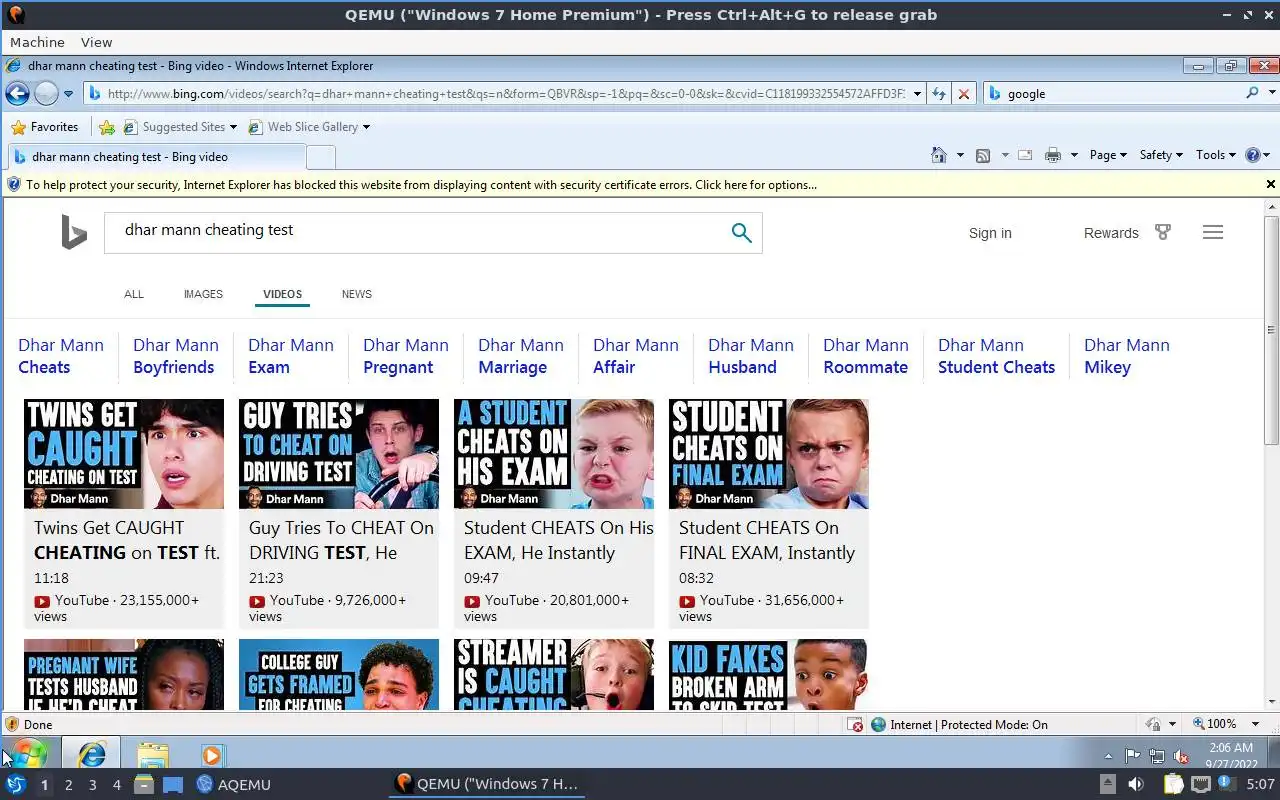
Task: Click the Print icon in command bar
Action: pyautogui.click(x=1052, y=155)
